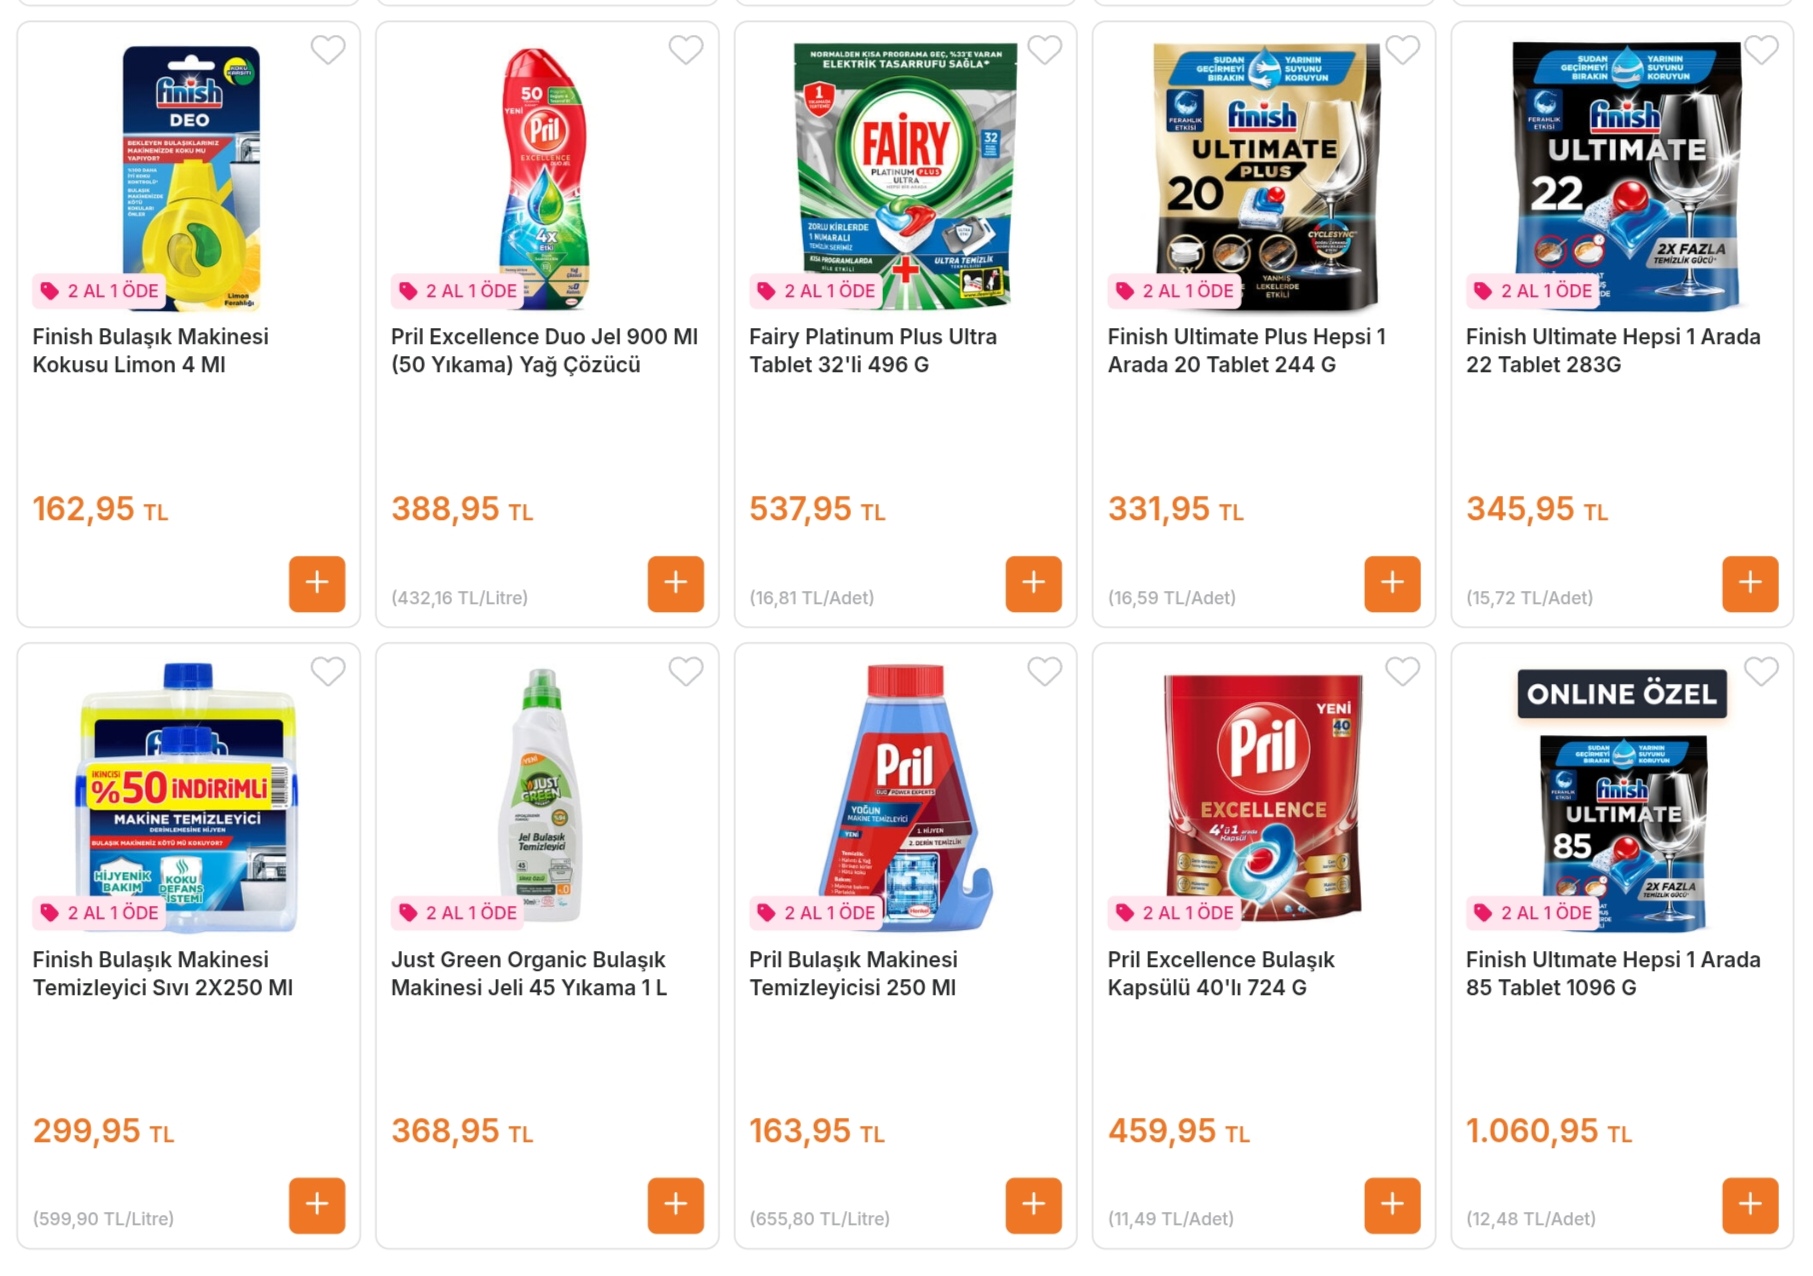The image size is (1813, 1276).
Task: Add Fairy Platinum Plus Ultra Tablet to cart
Action: tap(1033, 583)
